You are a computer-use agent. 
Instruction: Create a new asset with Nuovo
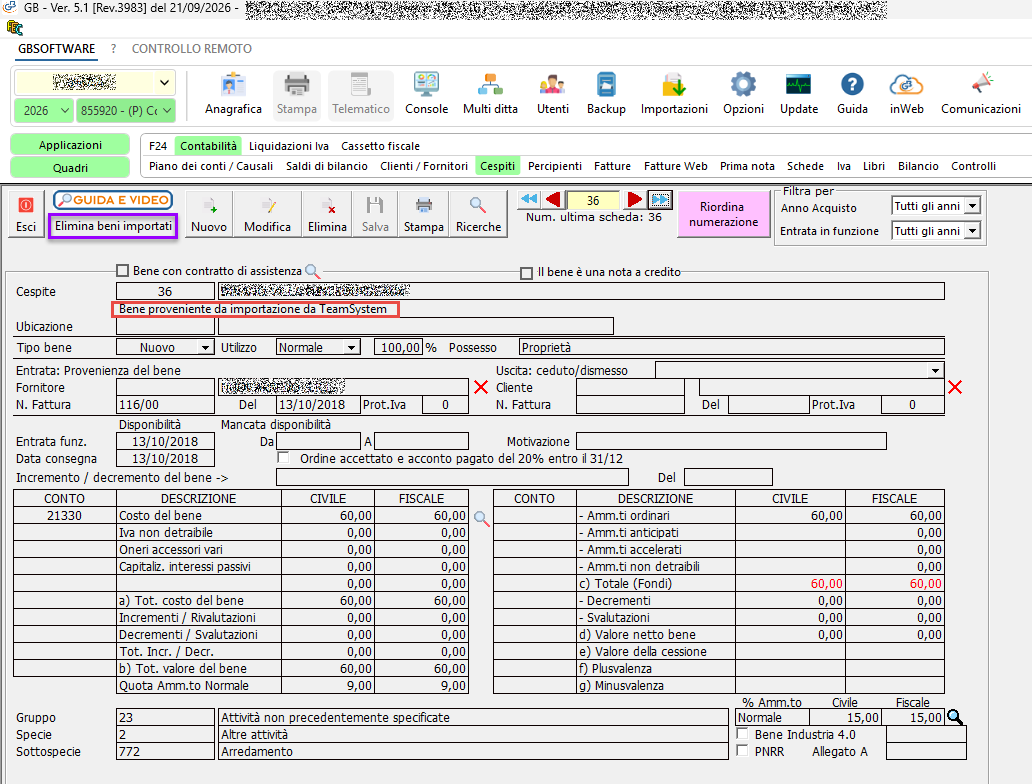[209, 215]
